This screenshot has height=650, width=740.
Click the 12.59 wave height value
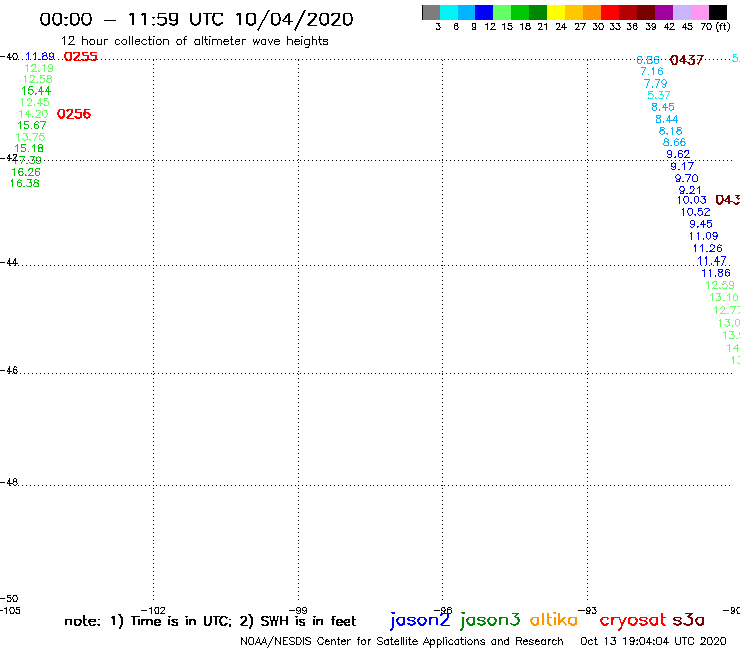[x=720, y=285]
